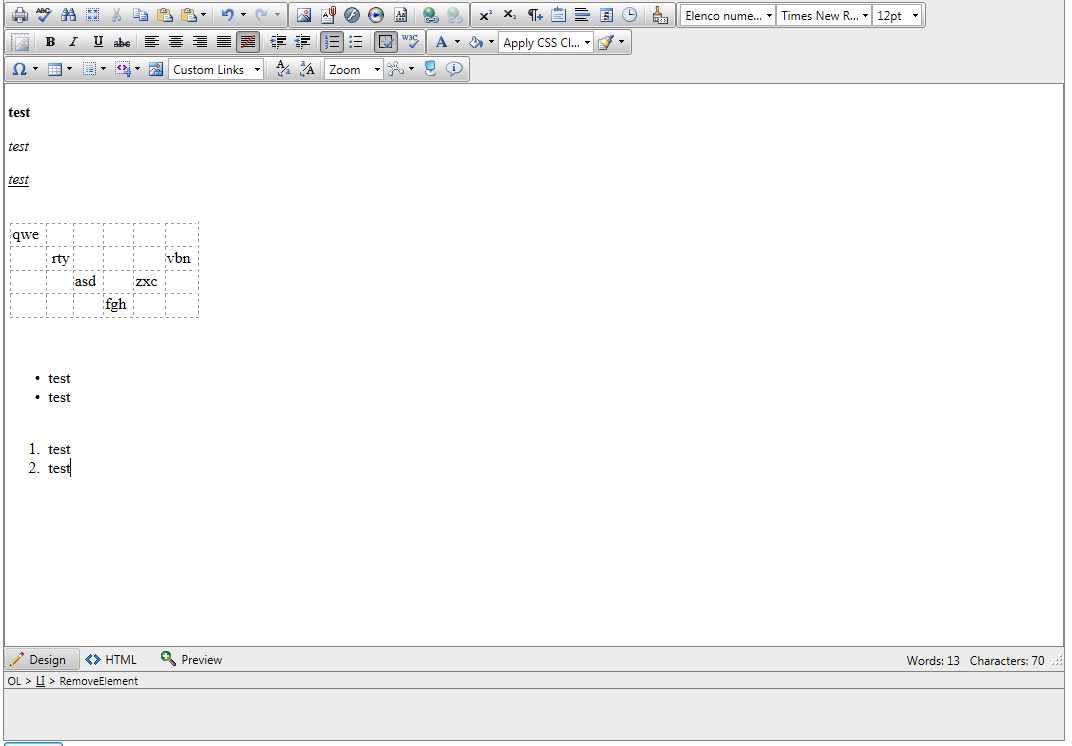Open the Media Manager
The height and width of the screenshot is (746, 1072).
click(376, 14)
